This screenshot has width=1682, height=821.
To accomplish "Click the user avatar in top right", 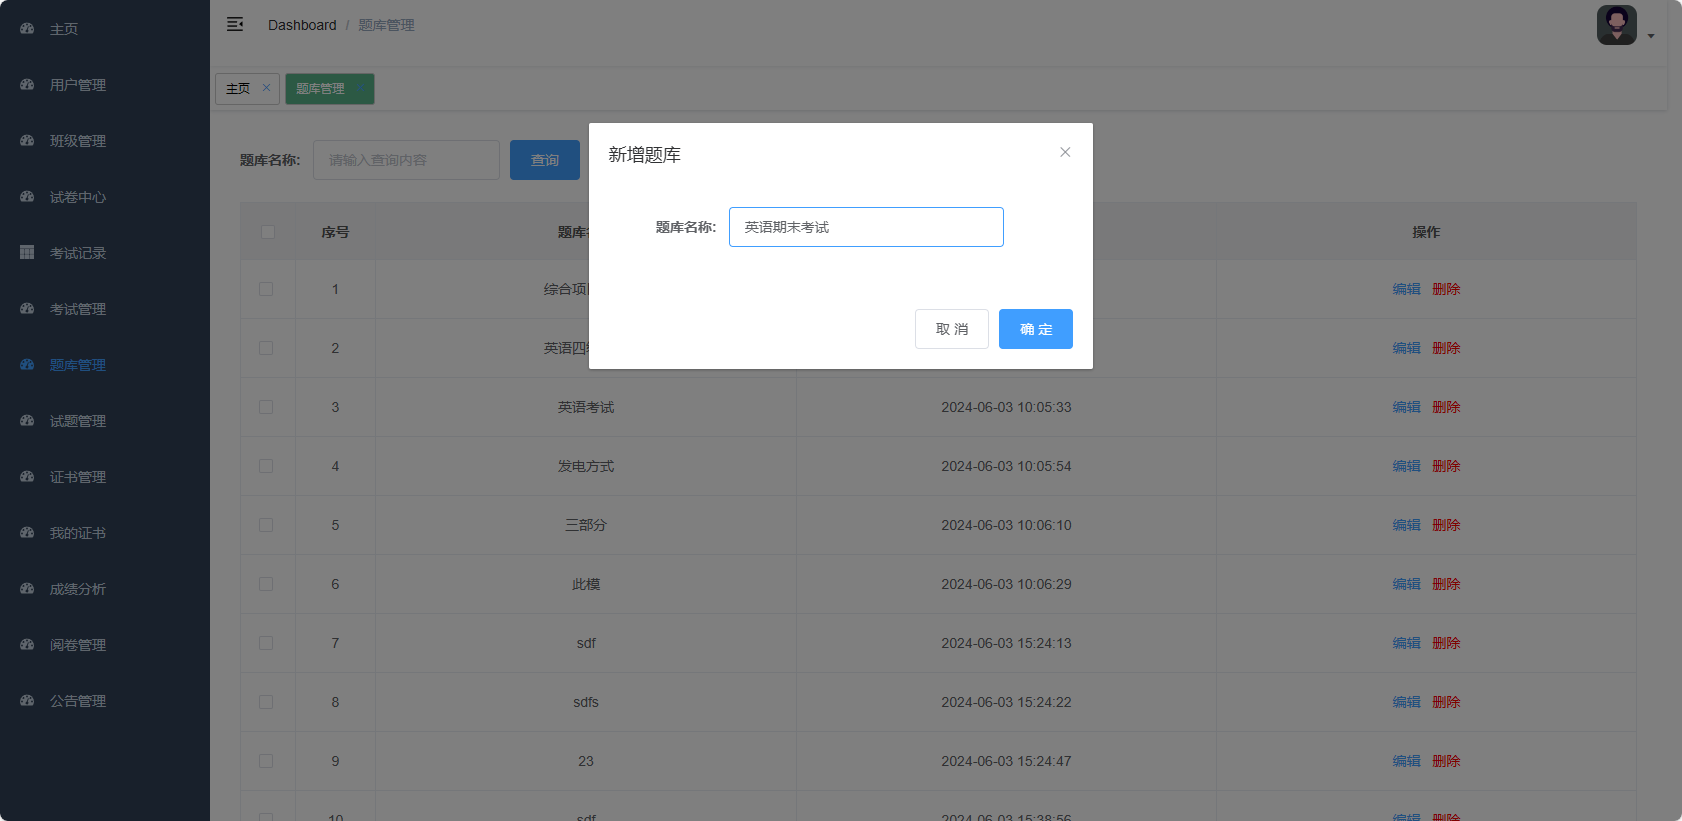I will (1616, 25).
